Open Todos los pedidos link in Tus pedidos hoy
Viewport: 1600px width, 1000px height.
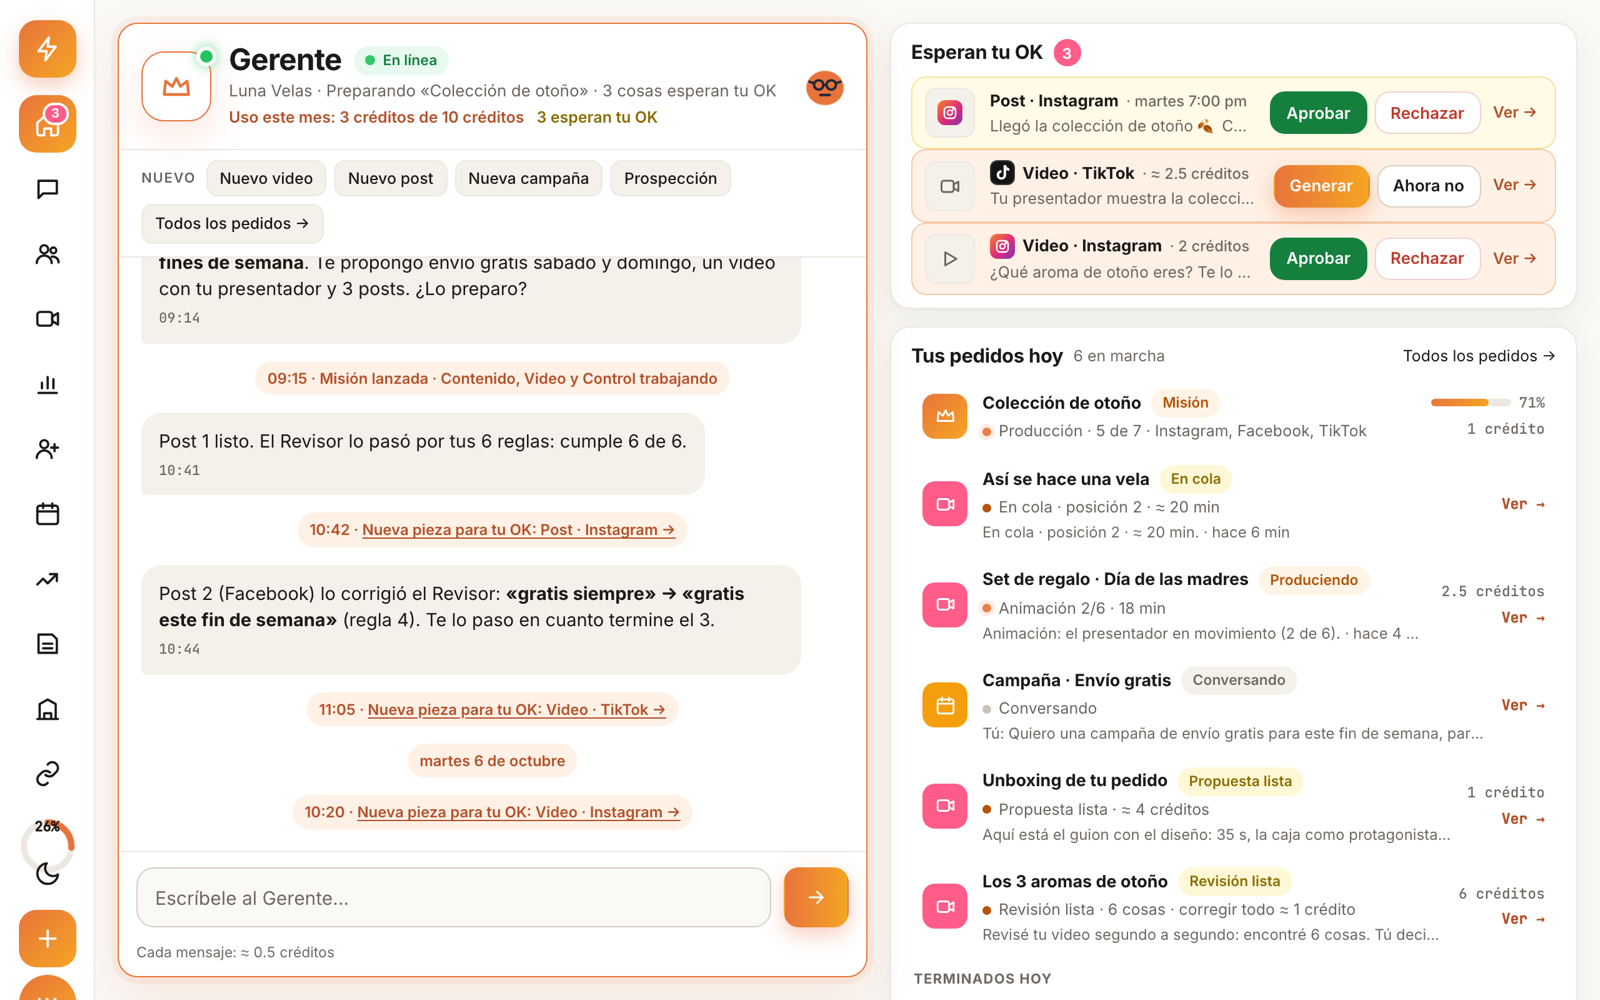(1478, 356)
